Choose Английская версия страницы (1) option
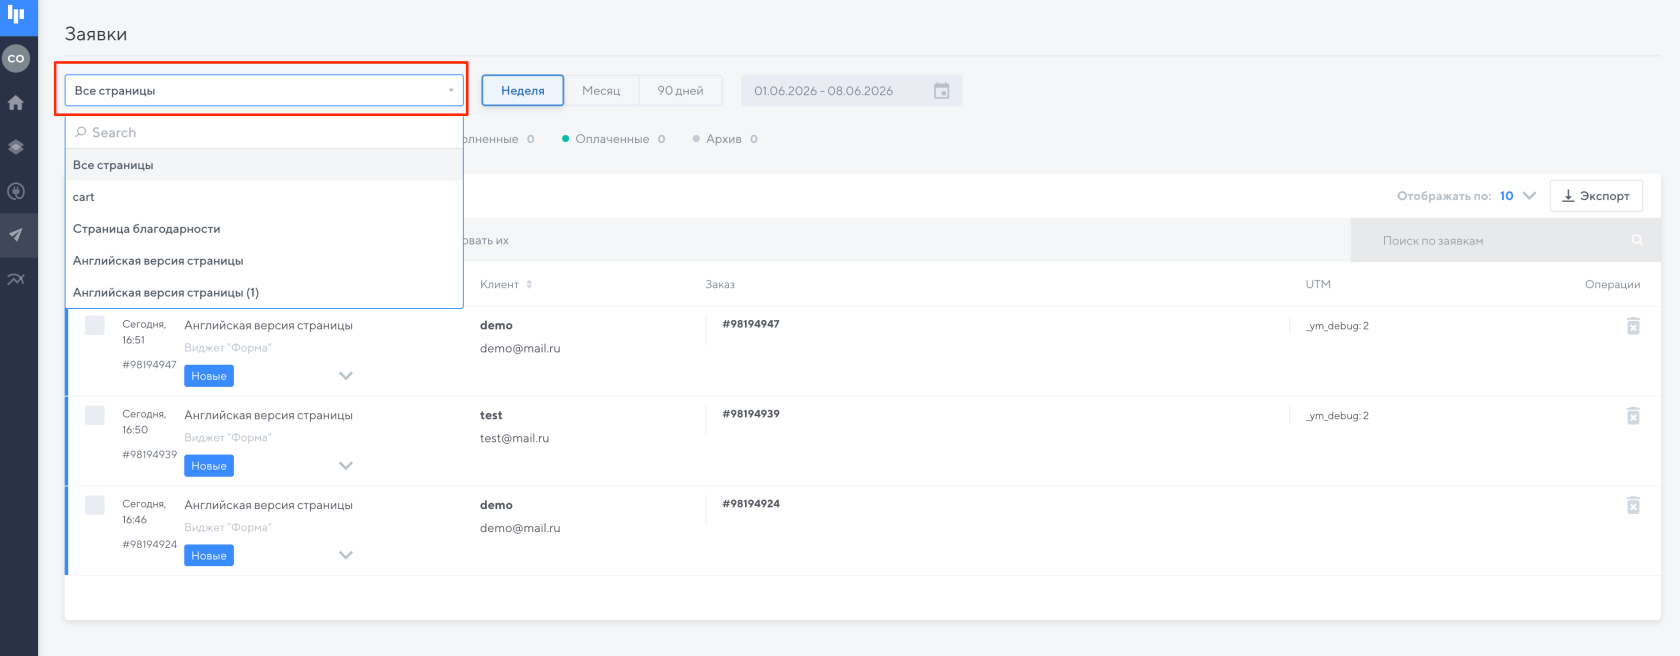The width and height of the screenshot is (1680, 656). pyautogui.click(x=264, y=293)
